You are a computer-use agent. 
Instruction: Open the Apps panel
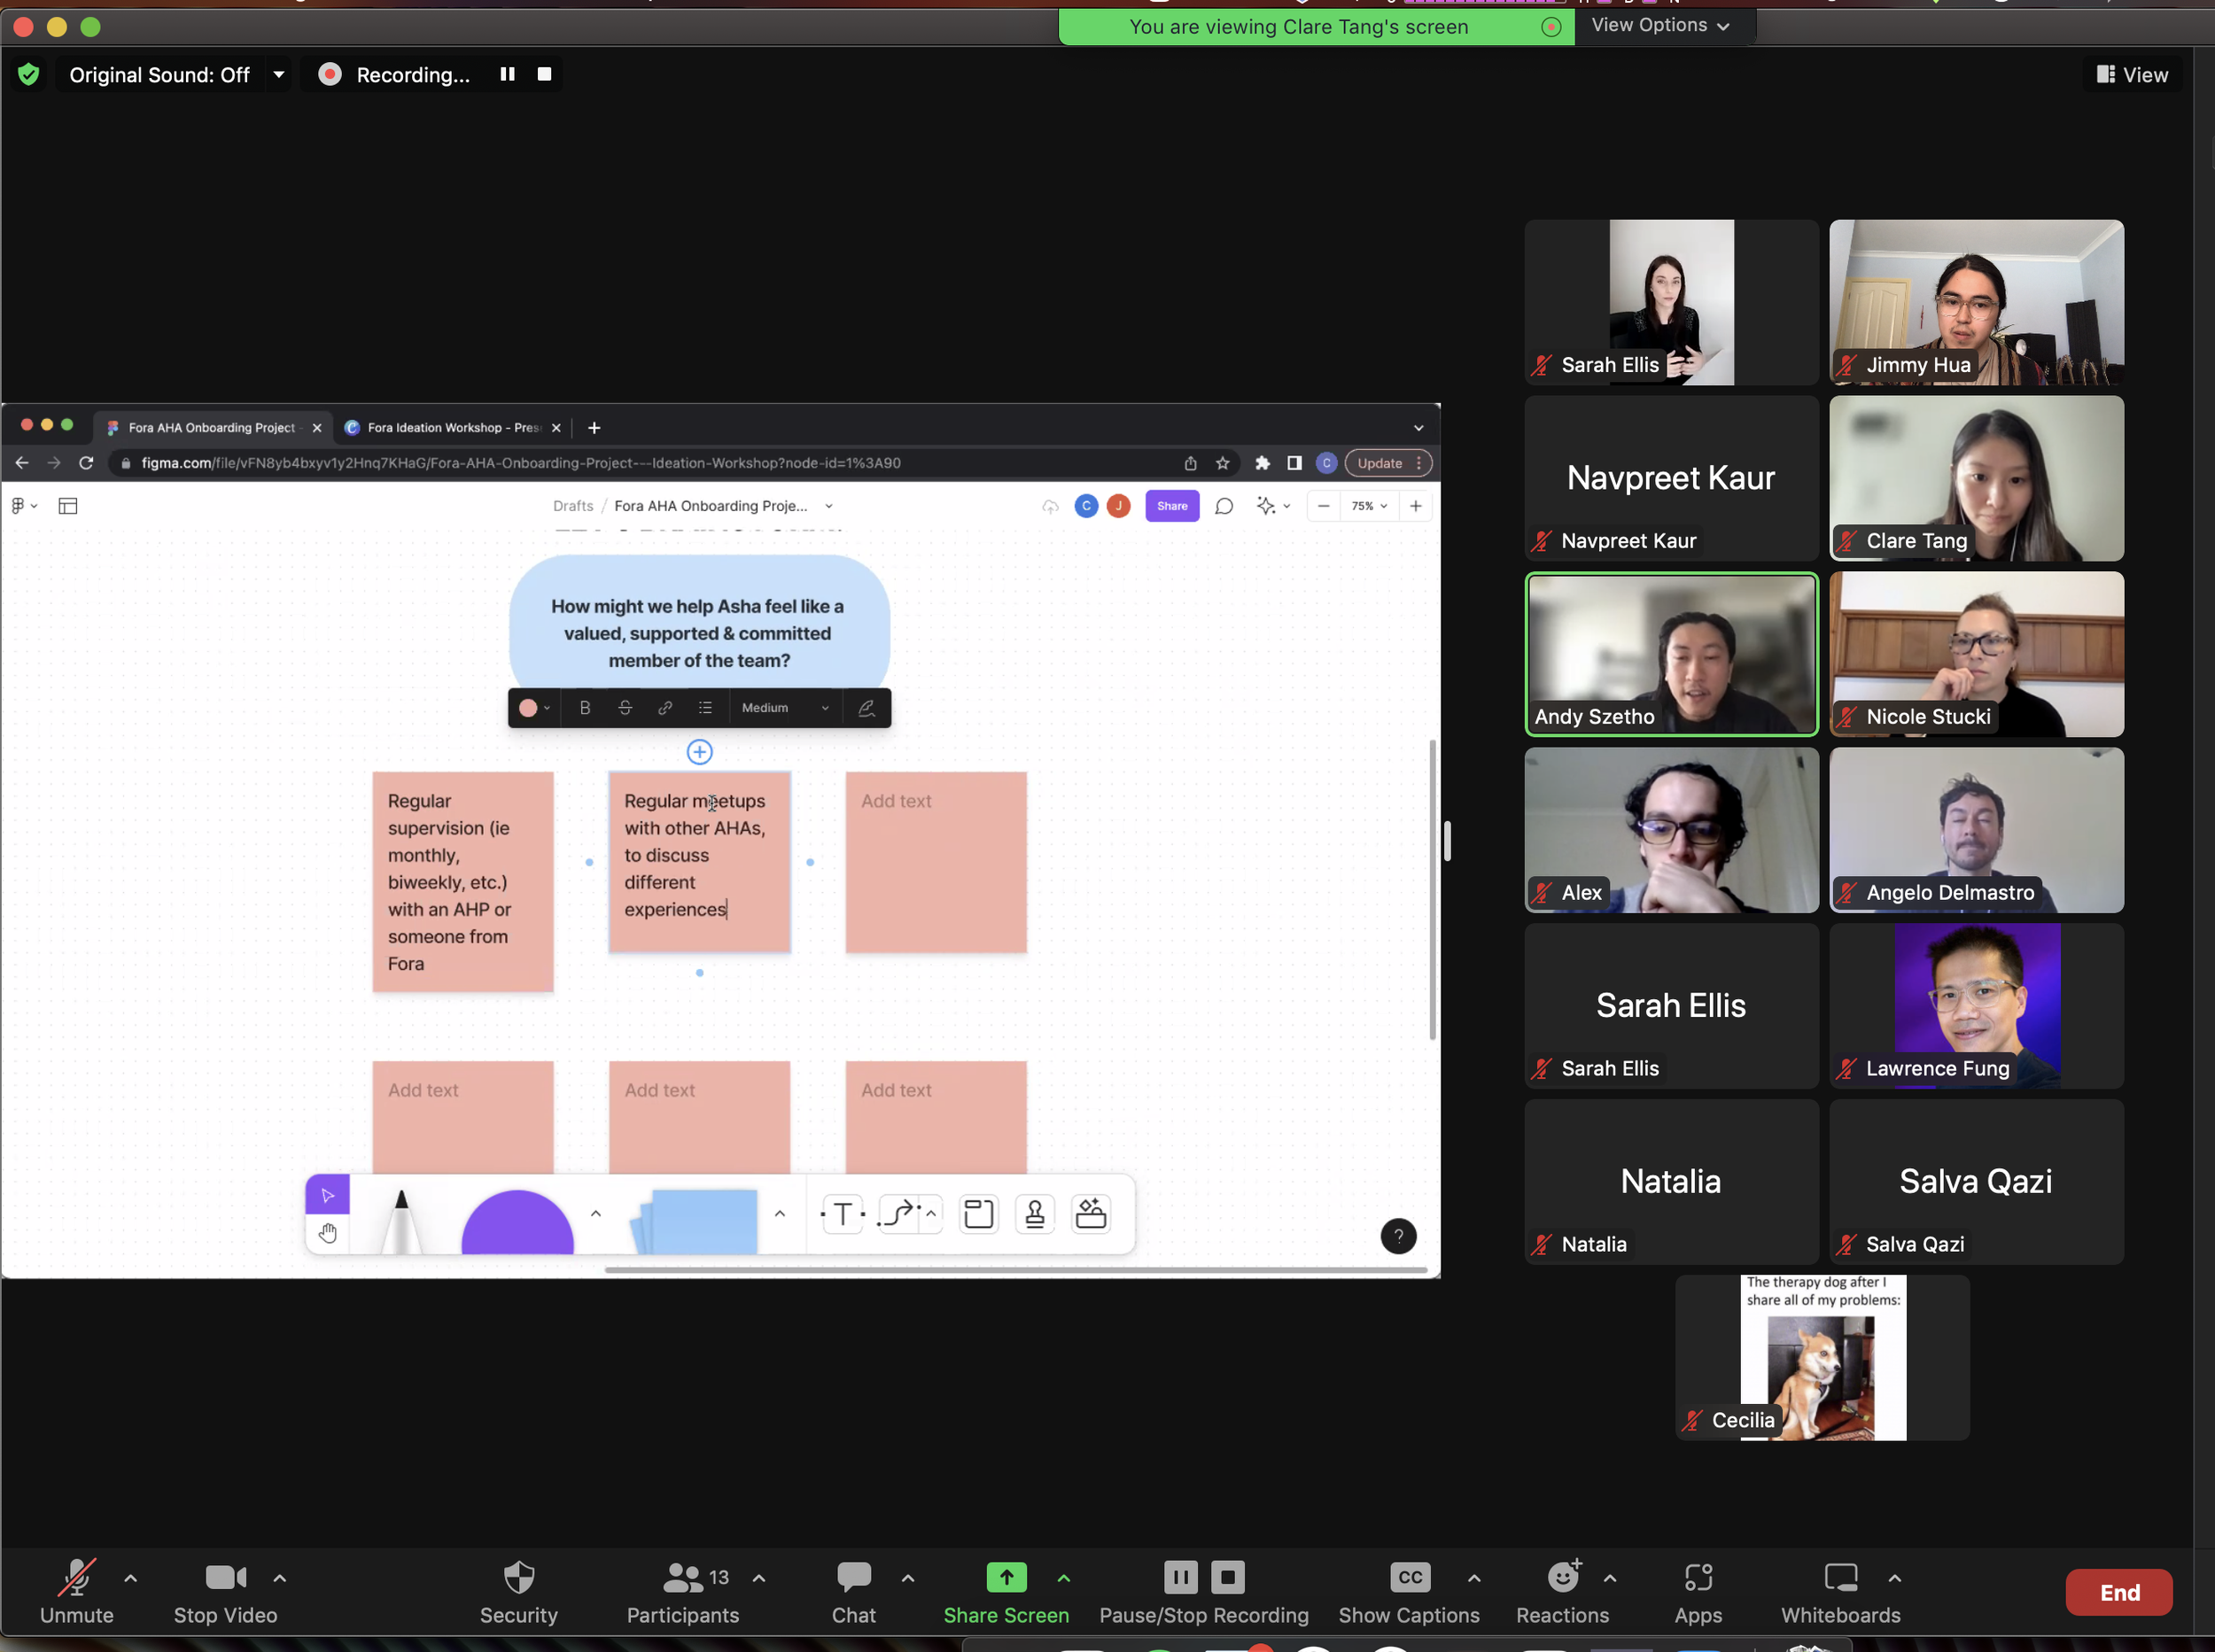1698,1578
